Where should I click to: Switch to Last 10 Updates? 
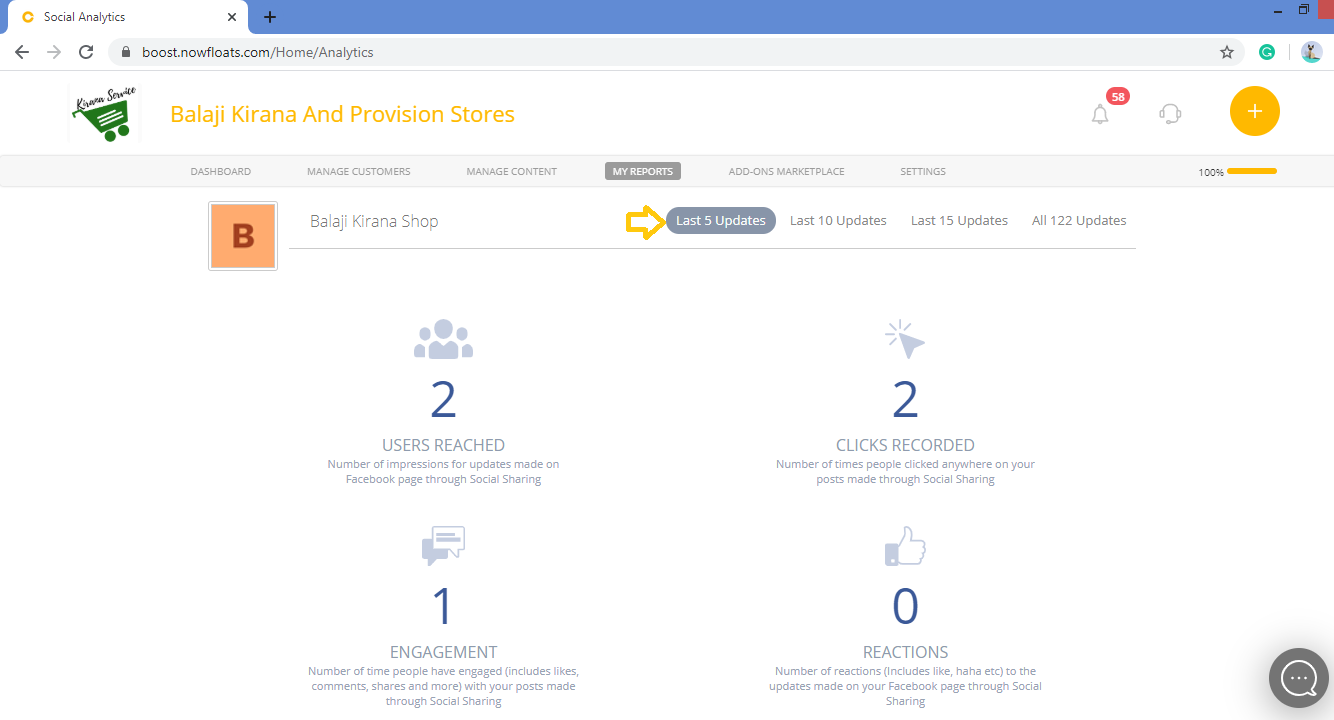pos(838,220)
